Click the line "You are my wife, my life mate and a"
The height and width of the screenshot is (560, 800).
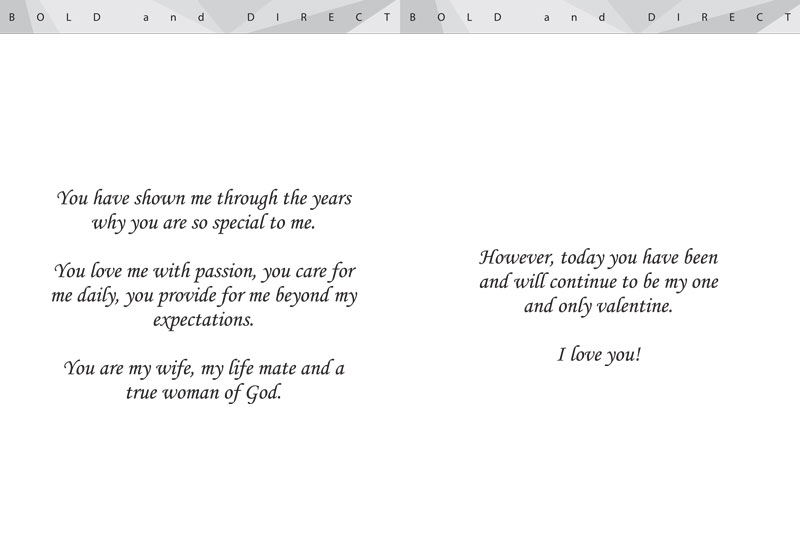[204, 368]
